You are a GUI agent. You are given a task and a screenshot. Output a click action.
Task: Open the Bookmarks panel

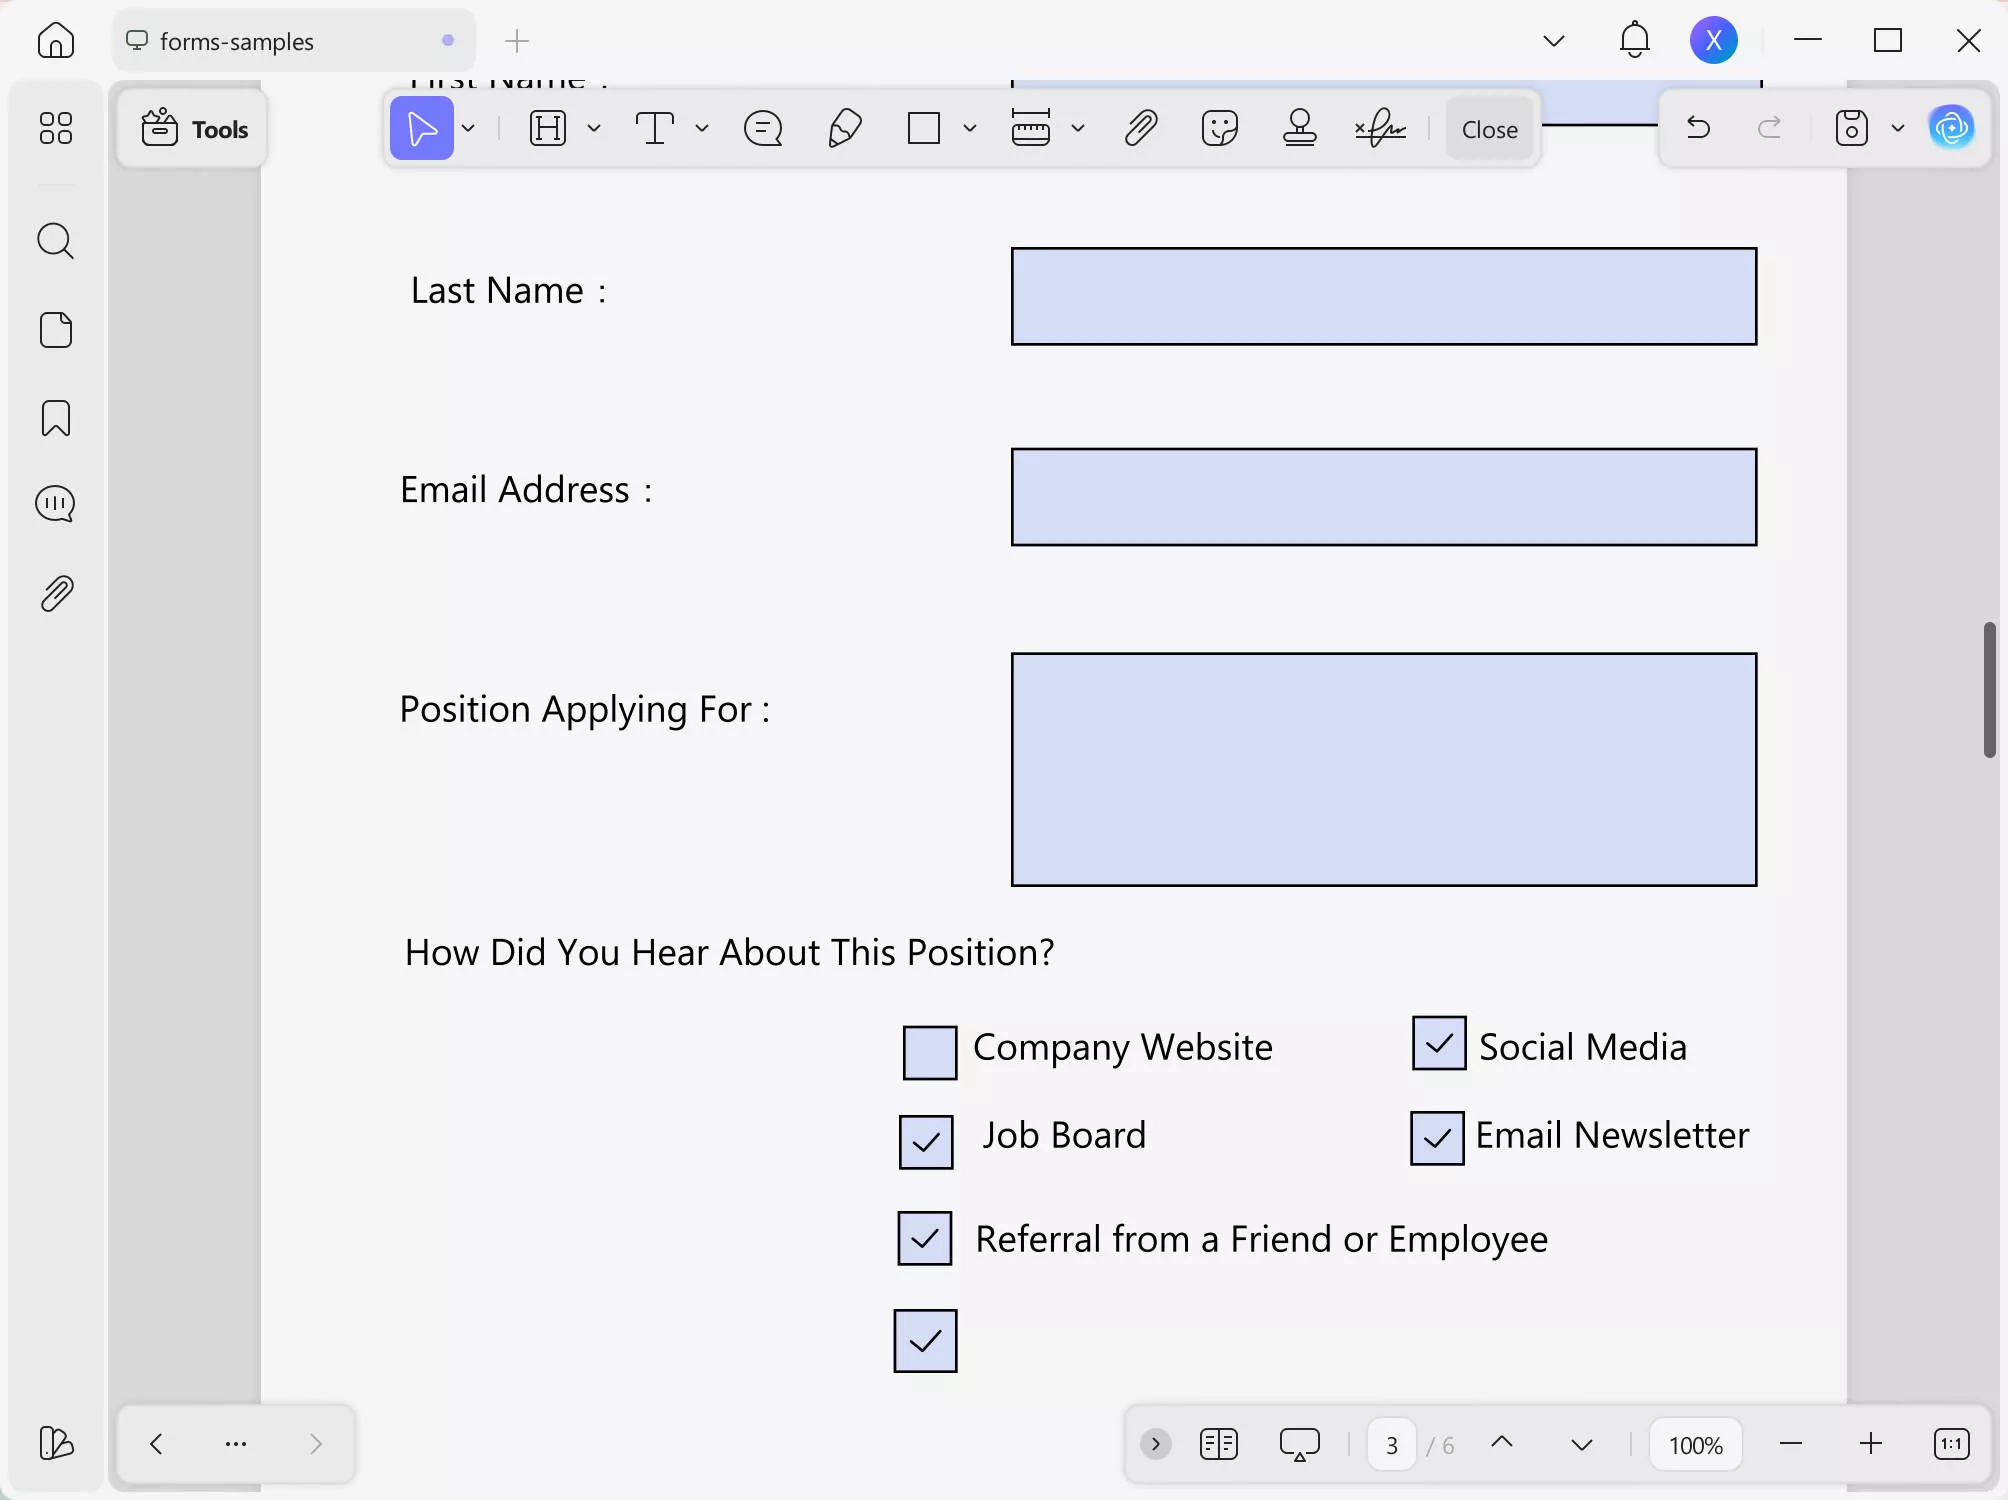tap(56, 418)
